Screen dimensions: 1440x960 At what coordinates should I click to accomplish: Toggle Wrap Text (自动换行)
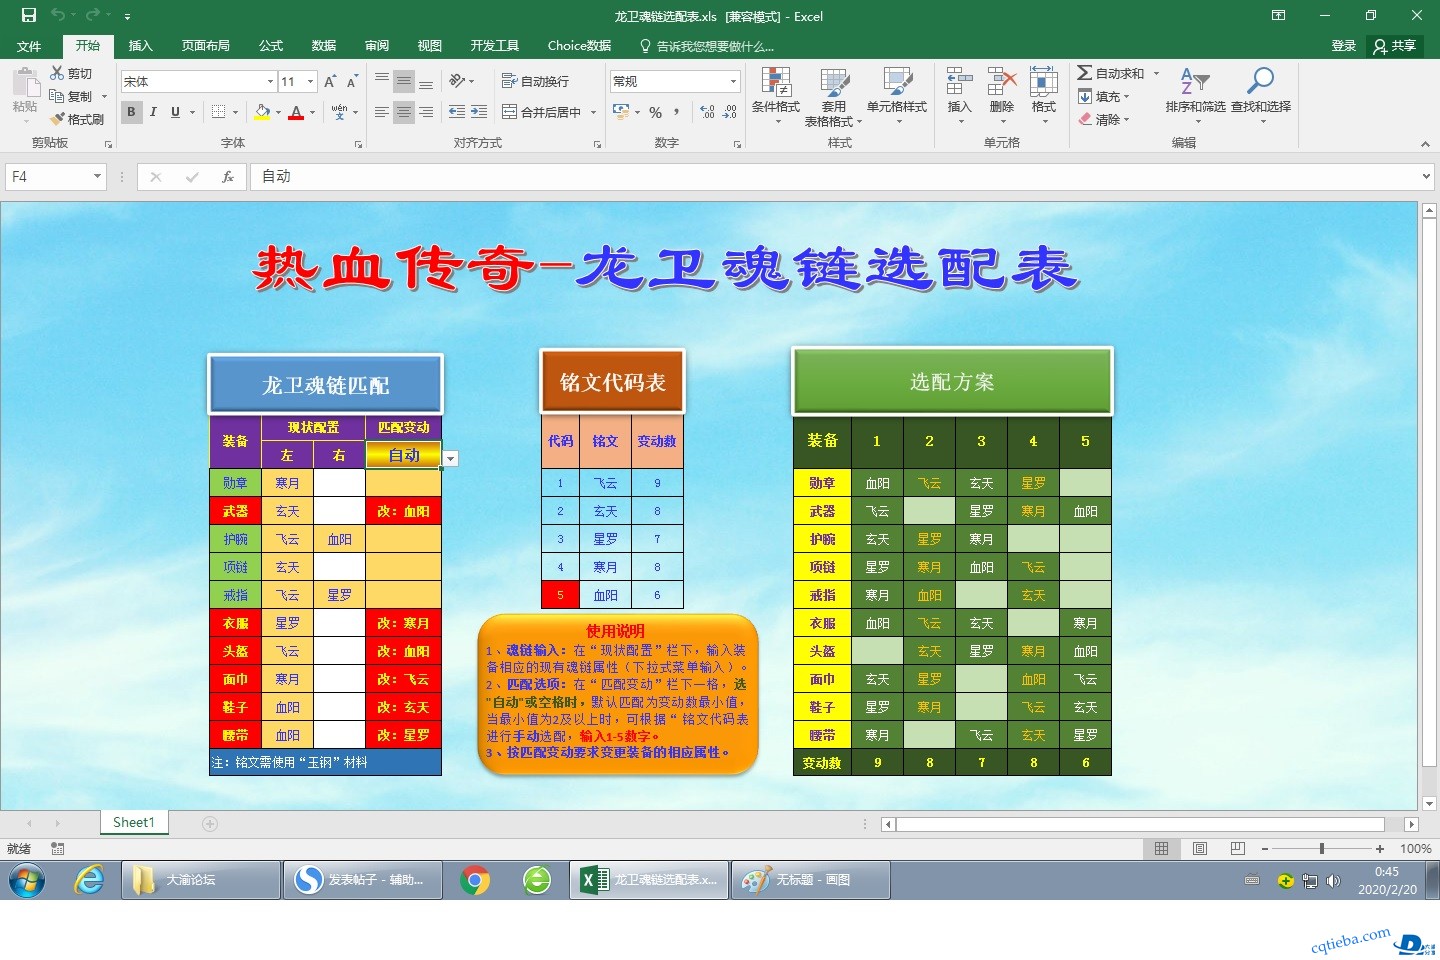point(535,81)
